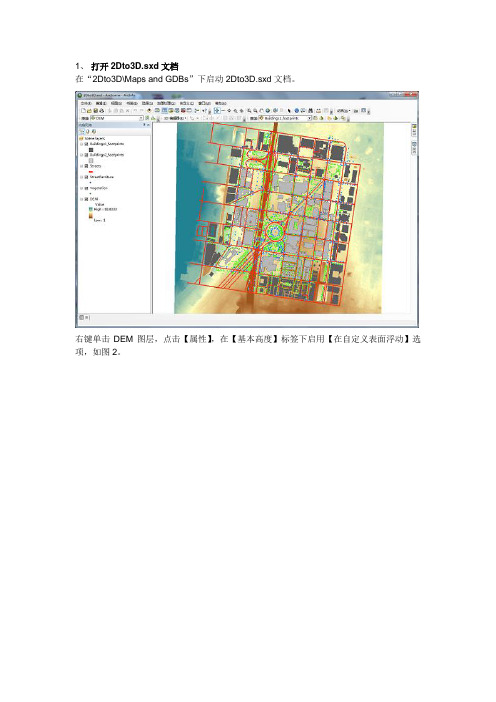Click the Streets layer name
Screen dimensions: 496x702
95,166
